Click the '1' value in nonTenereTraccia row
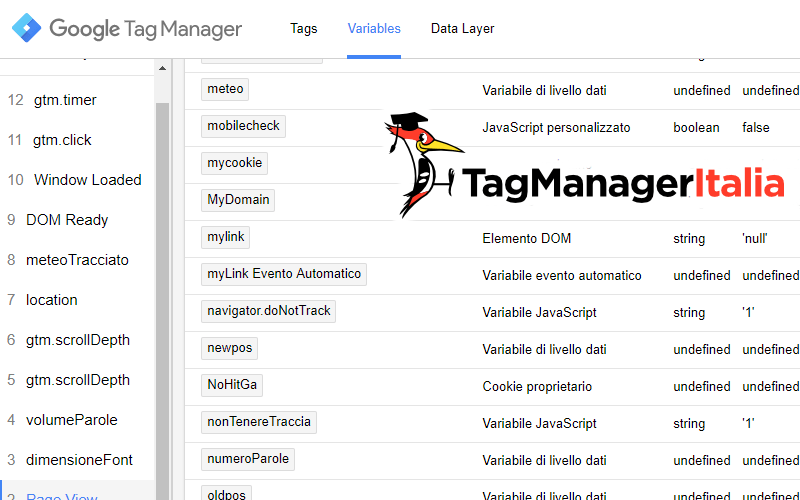The image size is (800, 500). click(x=748, y=423)
